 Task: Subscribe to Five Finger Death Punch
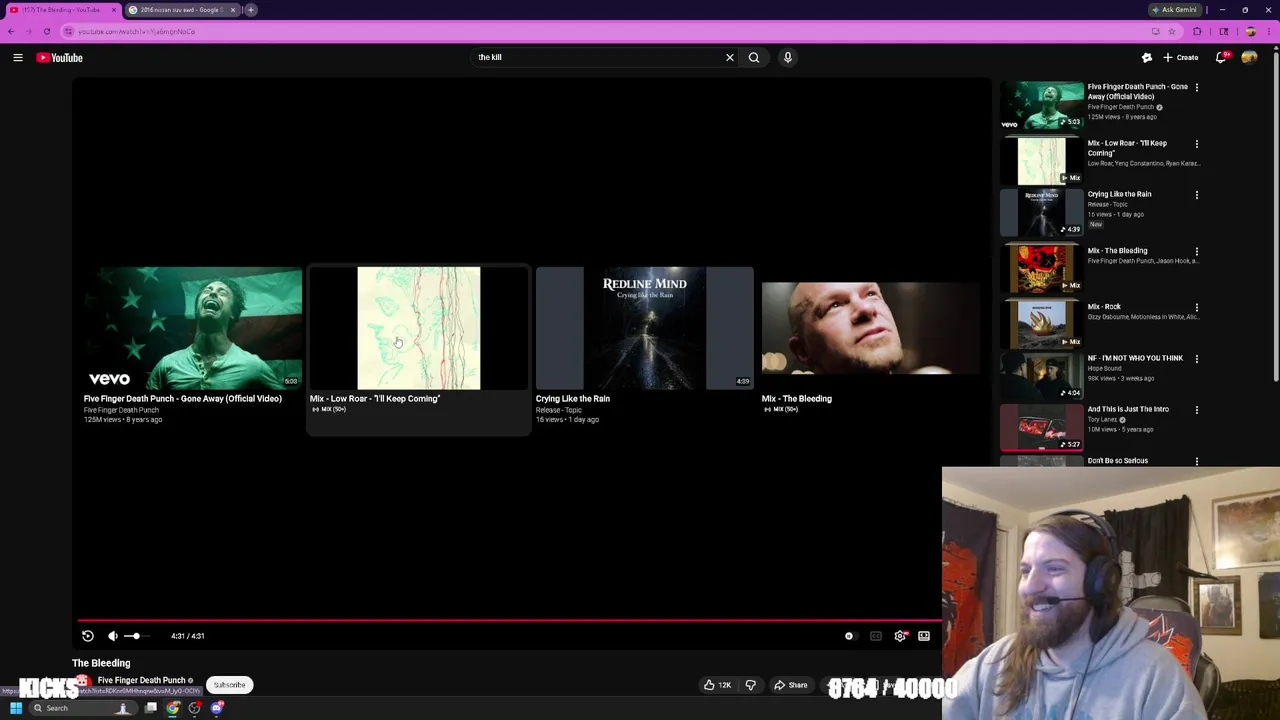click(x=229, y=685)
